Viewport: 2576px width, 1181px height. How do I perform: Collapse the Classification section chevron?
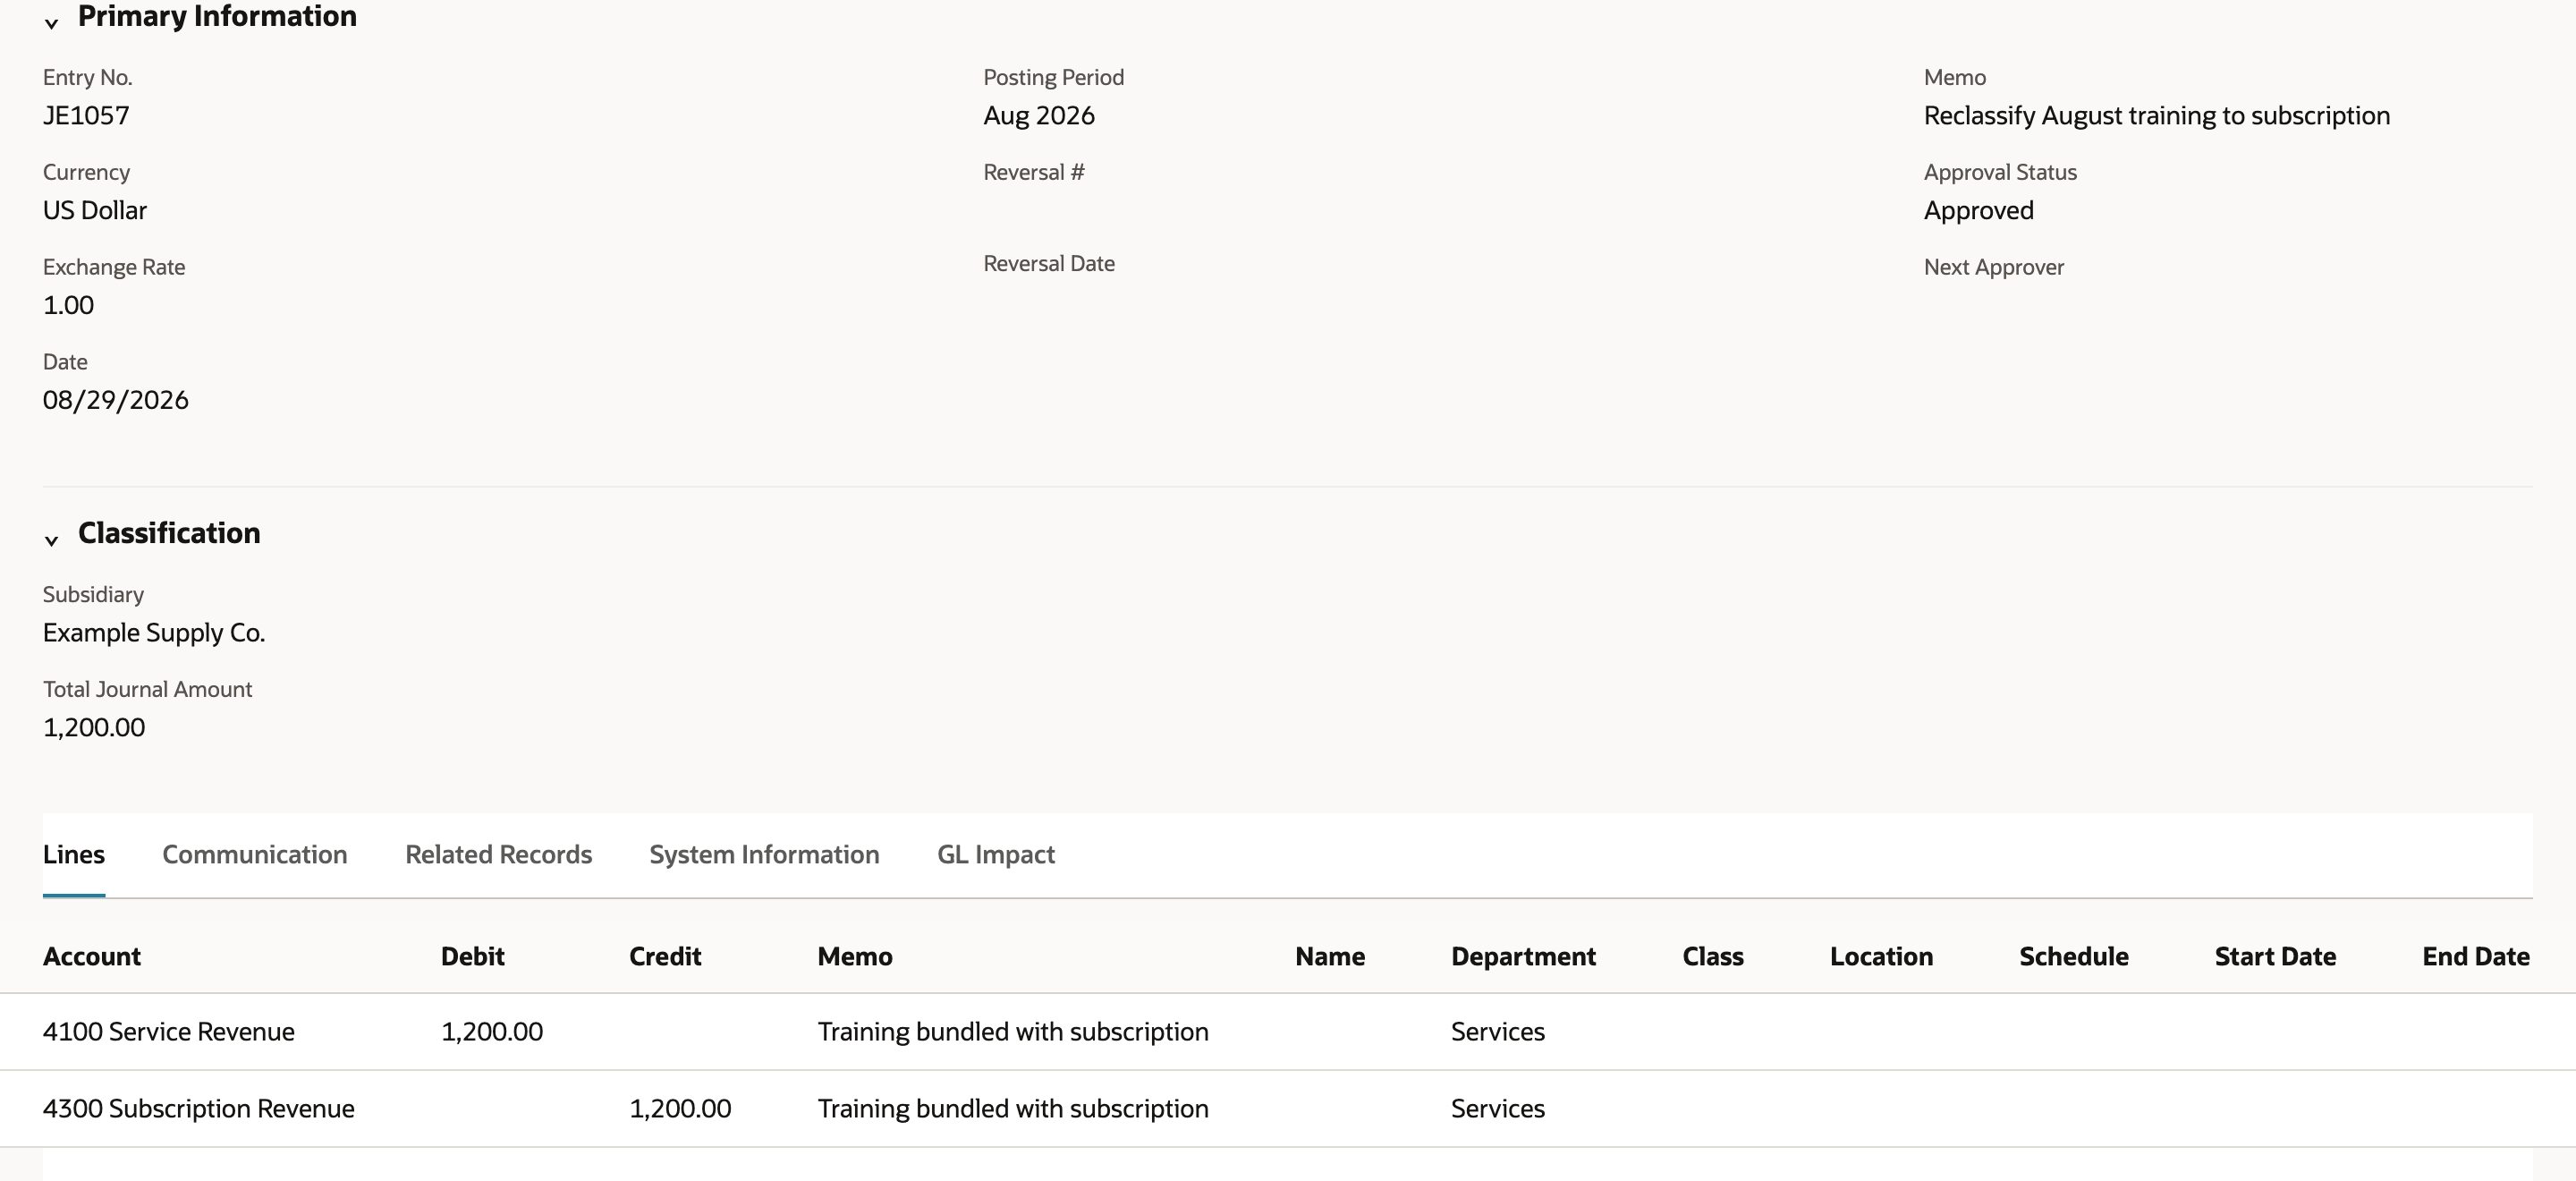coord(52,540)
